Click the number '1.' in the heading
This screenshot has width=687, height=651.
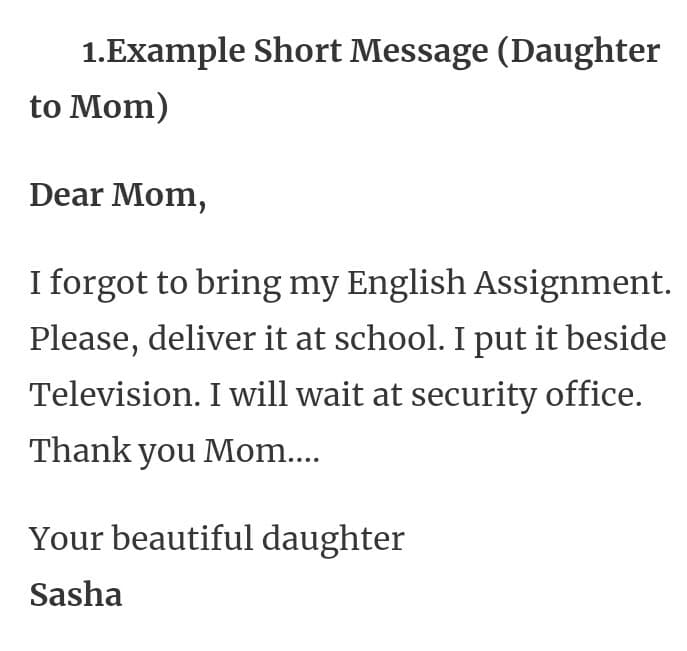click(94, 53)
